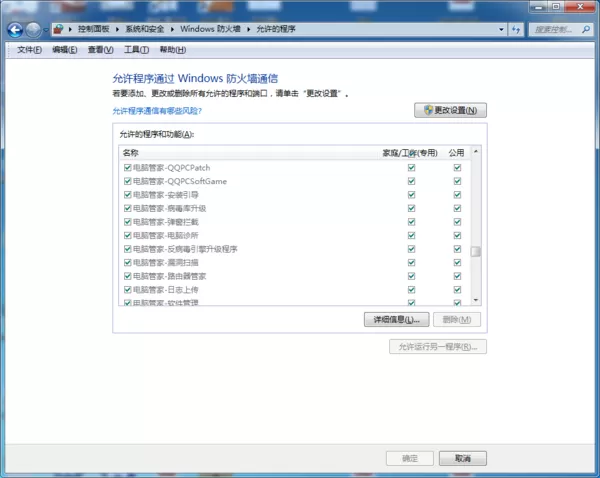The height and width of the screenshot is (478, 600).
Task: Minimize the firewall window
Action: 539,7
